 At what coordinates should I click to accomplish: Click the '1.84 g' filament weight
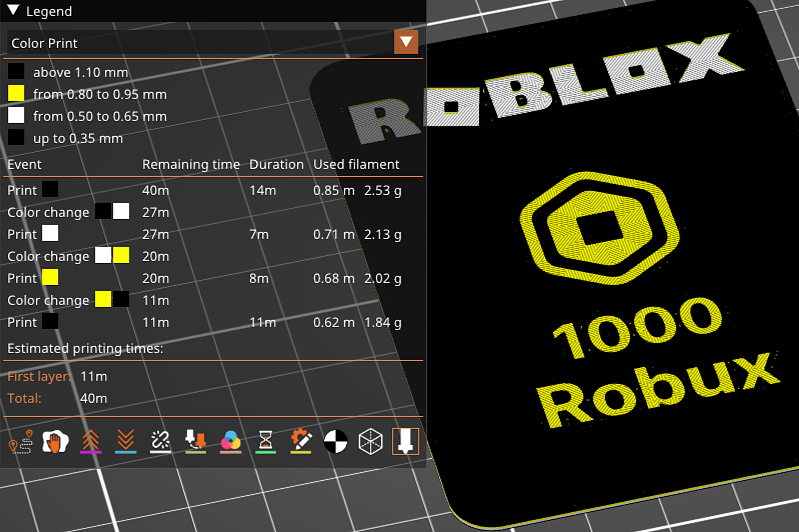point(383,323)
